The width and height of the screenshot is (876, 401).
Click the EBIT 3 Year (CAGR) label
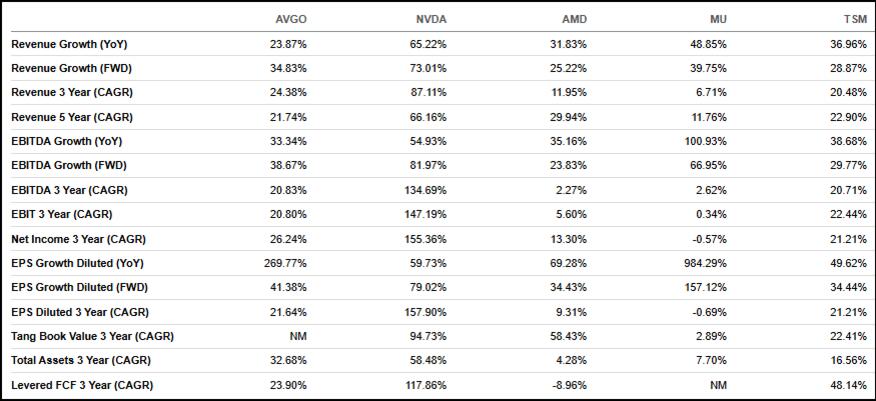click(62, 213)
